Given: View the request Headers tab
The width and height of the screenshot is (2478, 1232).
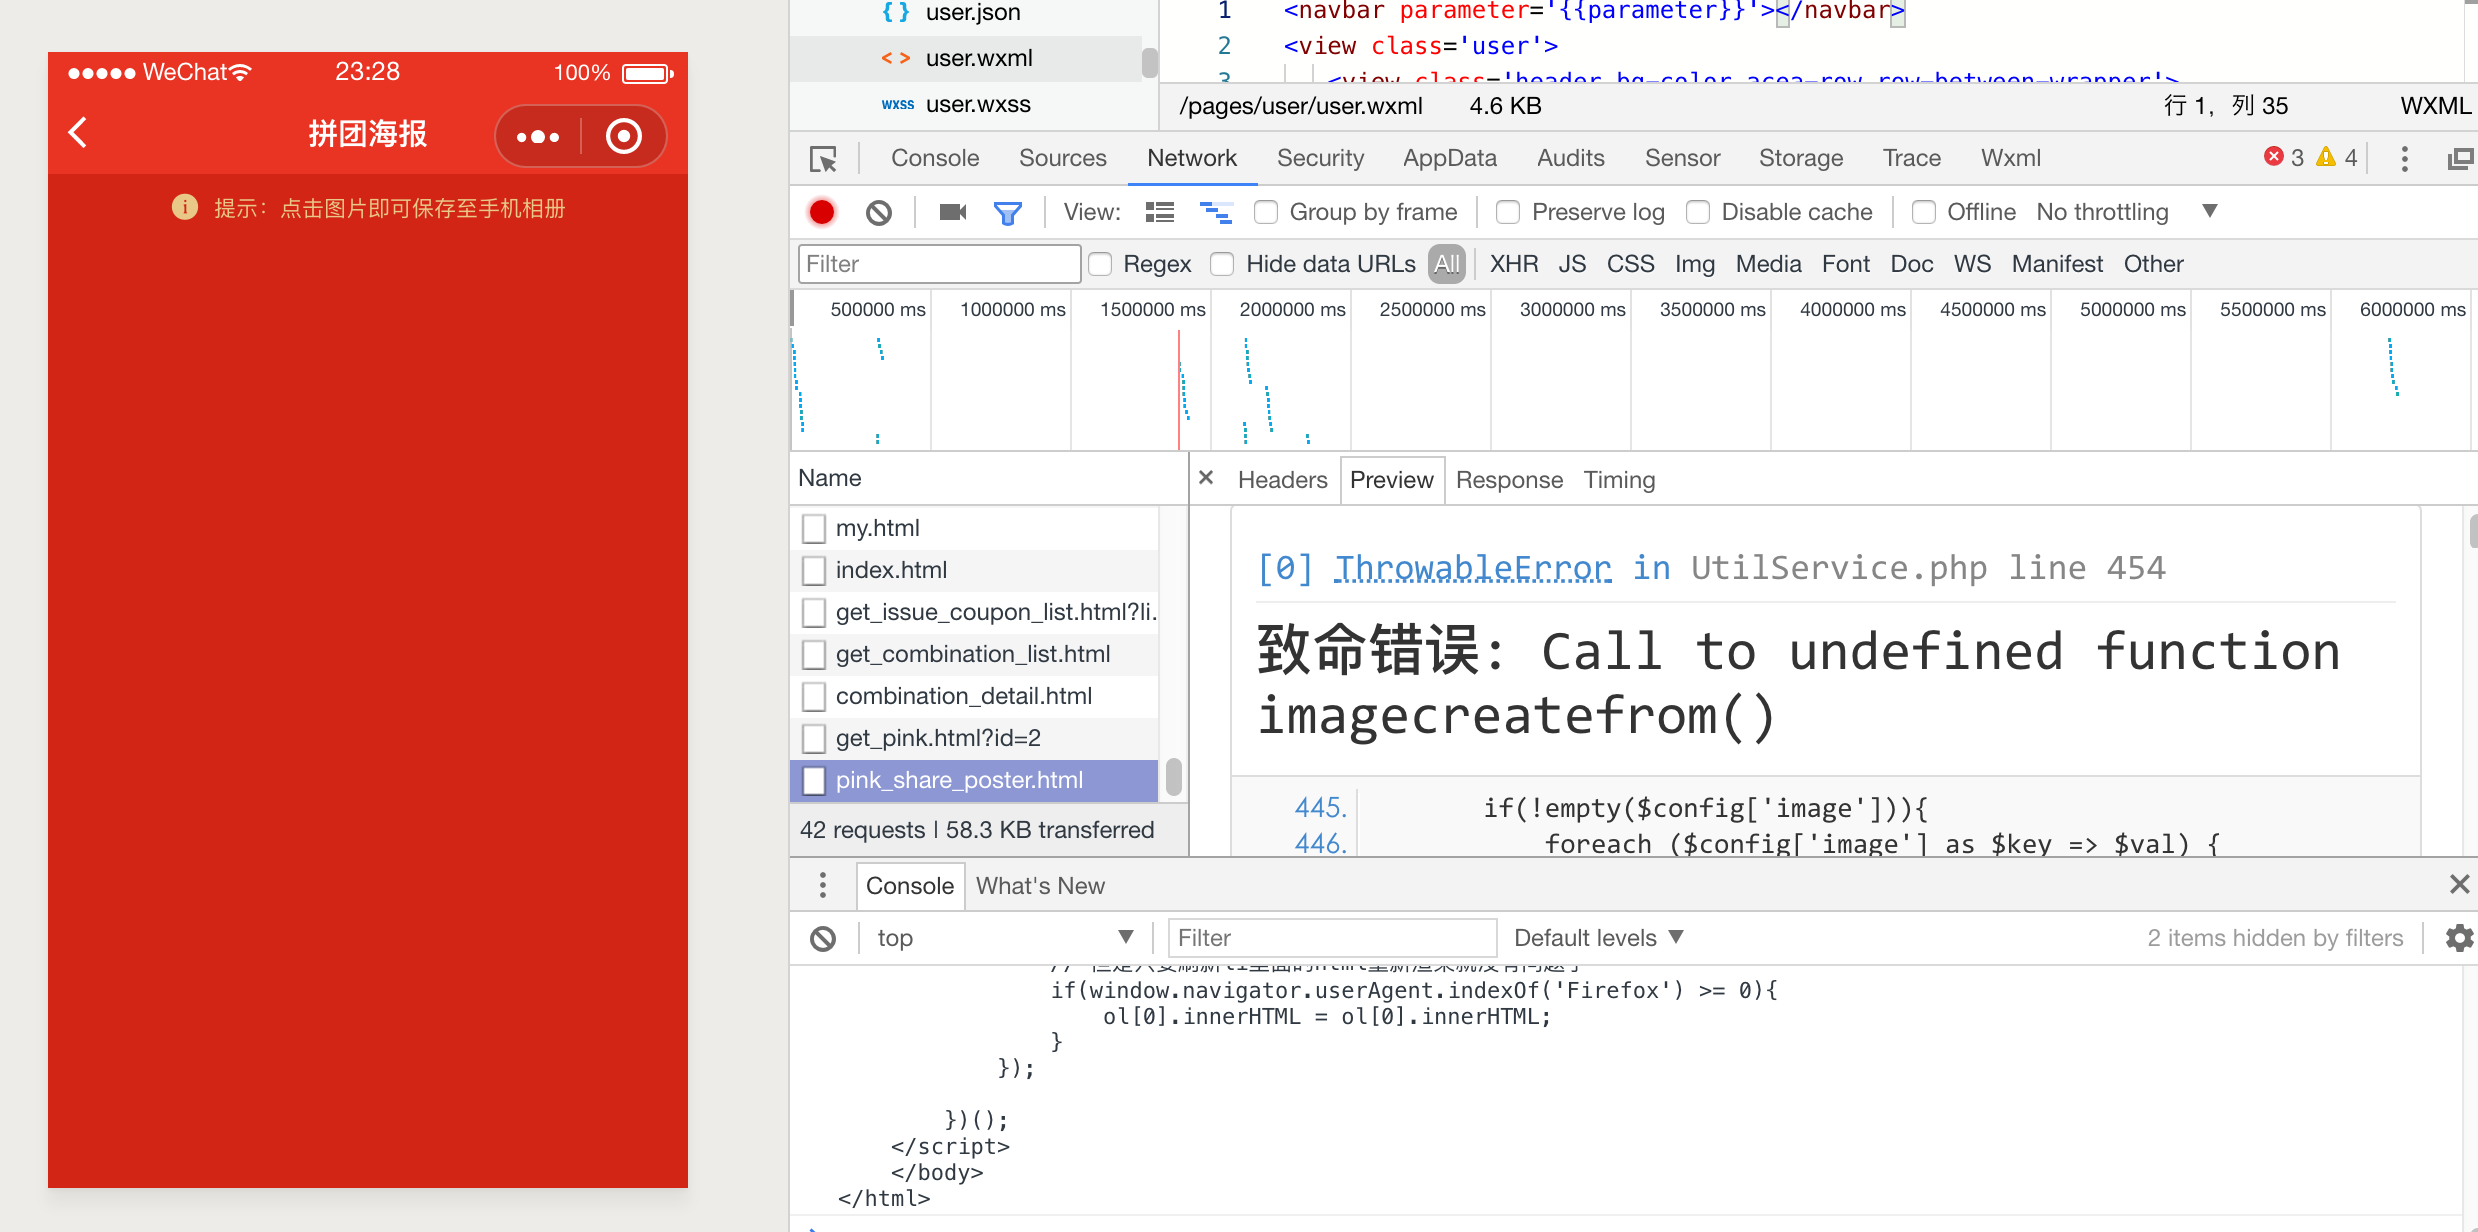Looking at the screenshot, I should coord(1282,480).
